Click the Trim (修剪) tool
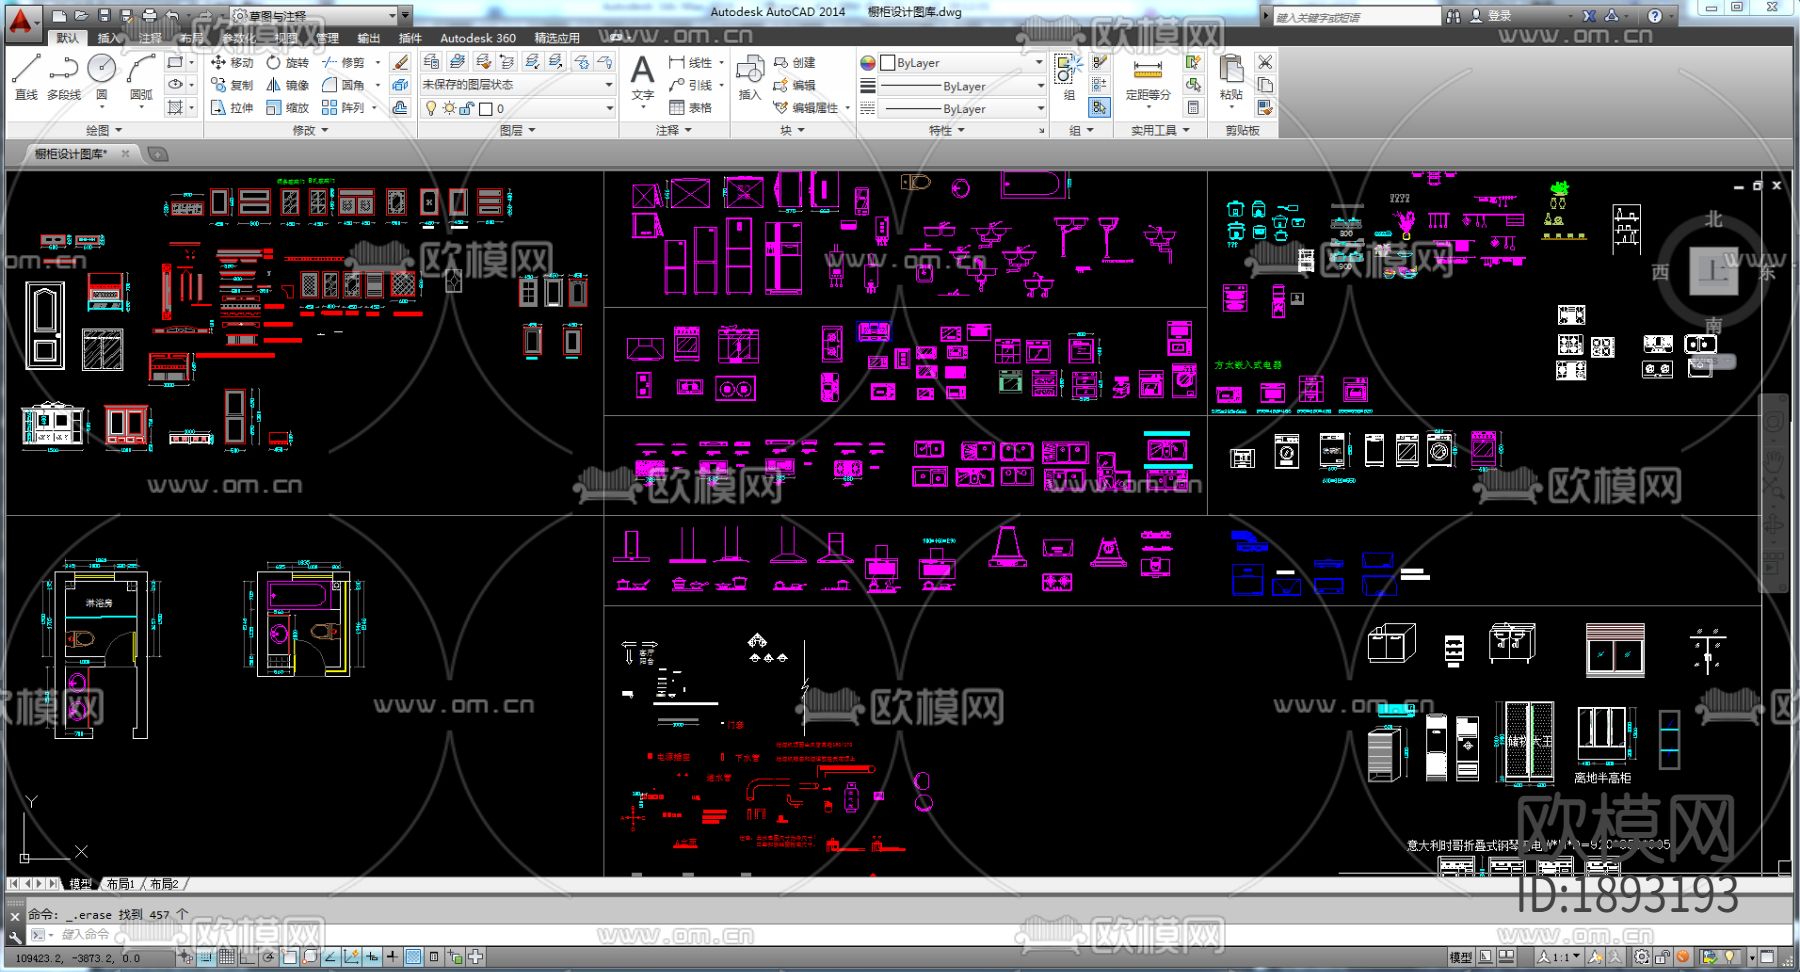 point(343,62)
